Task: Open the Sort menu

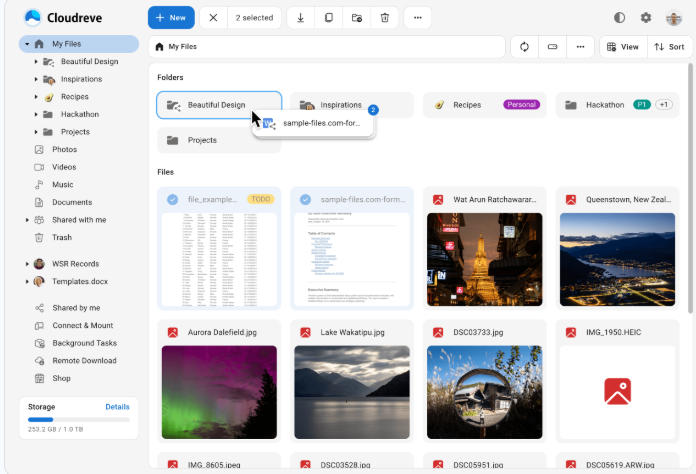Action: point(669,47)
